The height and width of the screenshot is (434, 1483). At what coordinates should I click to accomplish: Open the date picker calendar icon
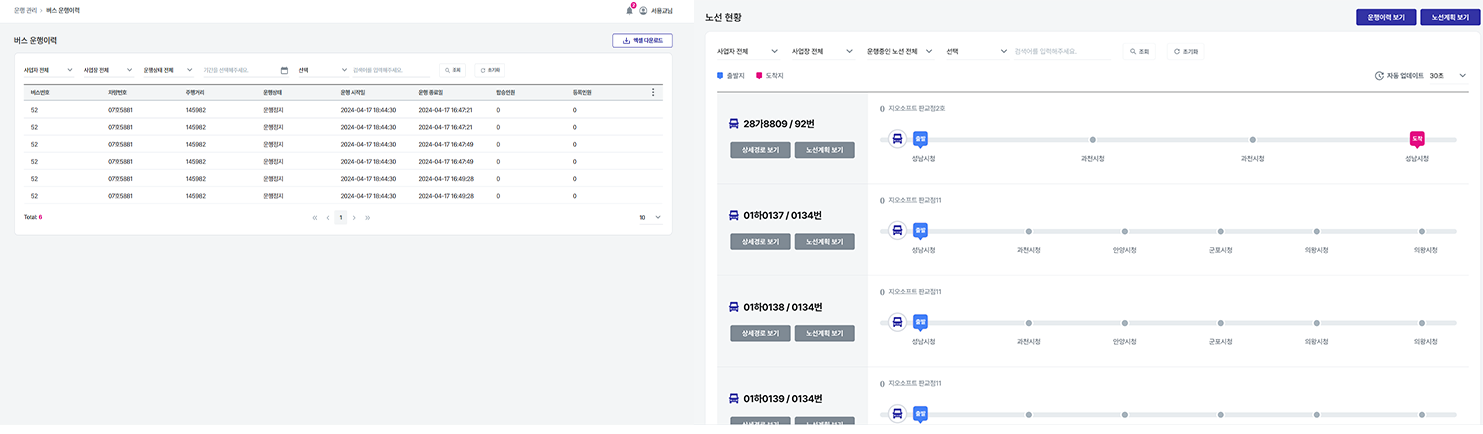tap(284, 70)
